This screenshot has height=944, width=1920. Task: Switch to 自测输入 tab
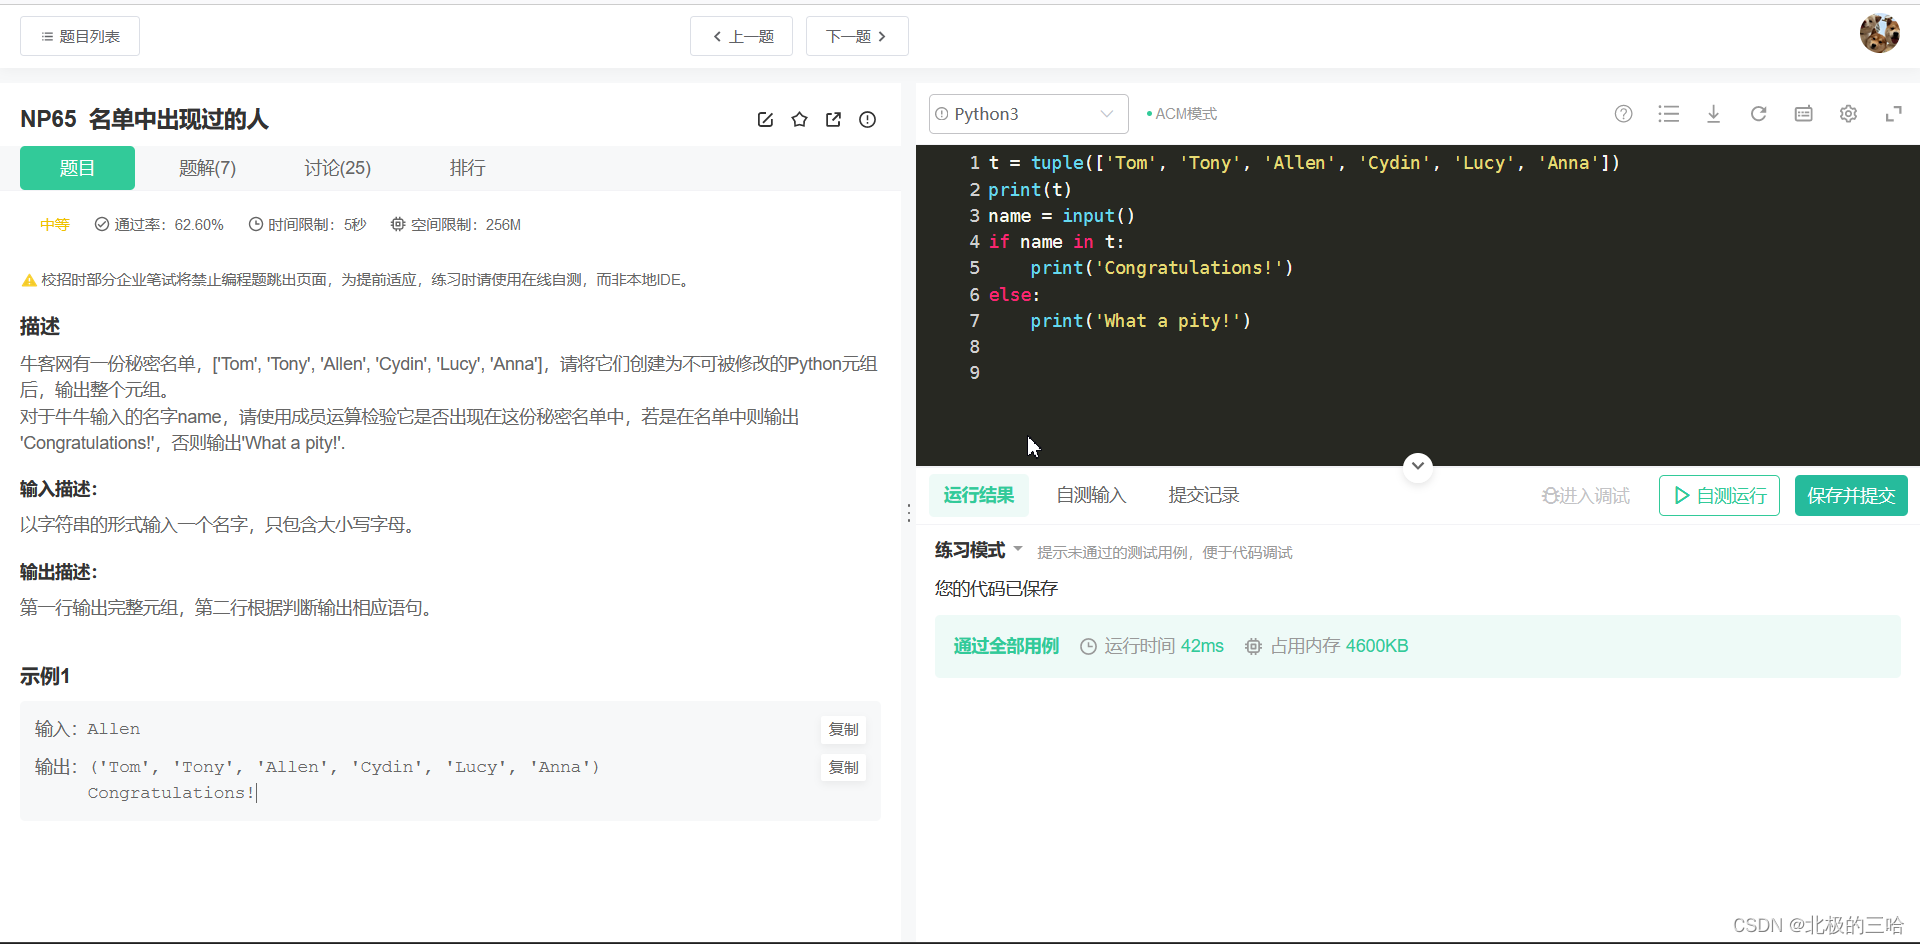(x=1091, y=495)
